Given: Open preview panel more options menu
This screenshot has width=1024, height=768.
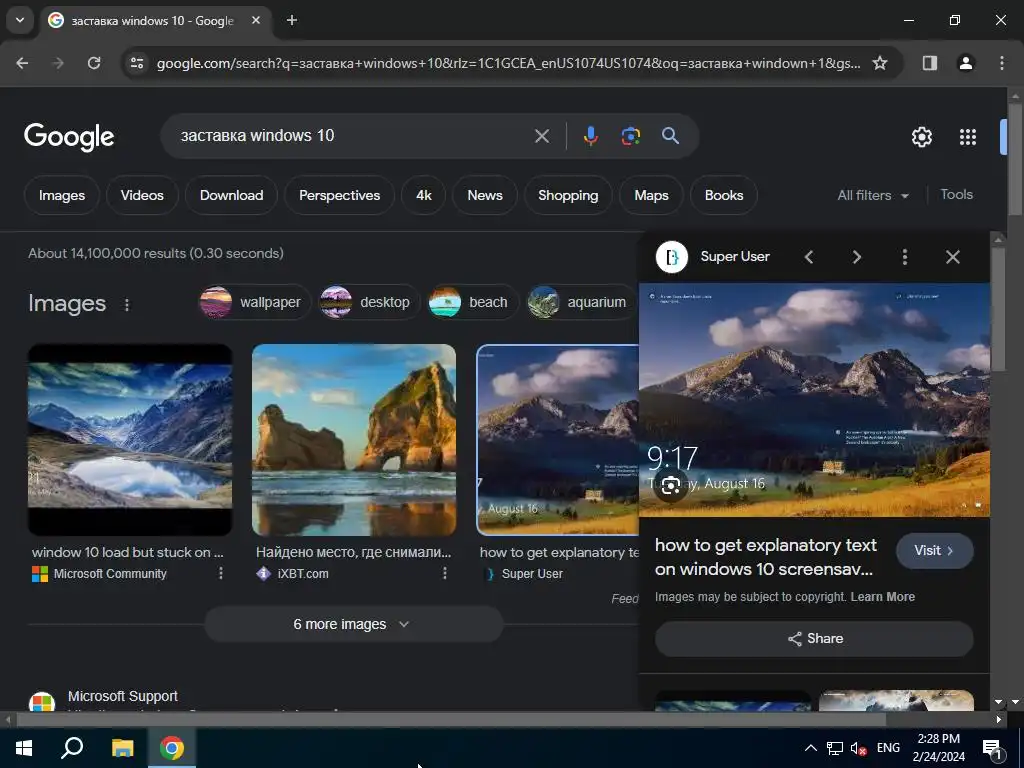Looking at the screenshot, I should [904, 257].
